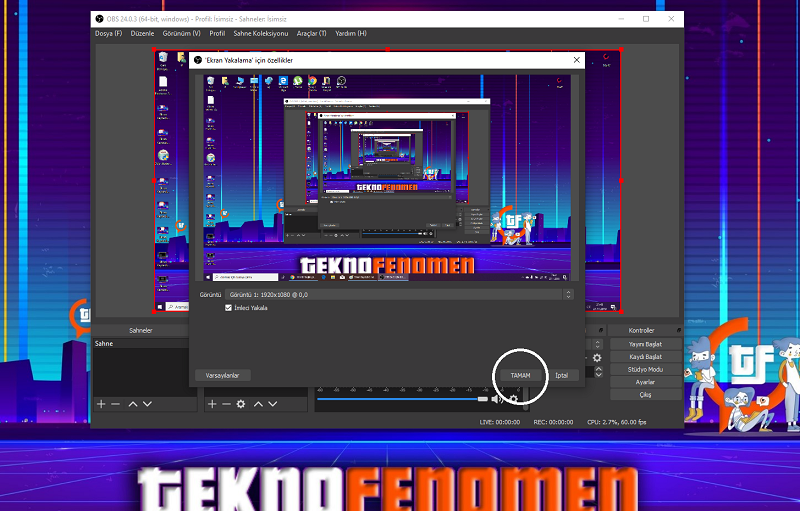This screenshot has height=511, width=800.
Task: Open the Düzenle menu
Action: click(x=142, y=33)
